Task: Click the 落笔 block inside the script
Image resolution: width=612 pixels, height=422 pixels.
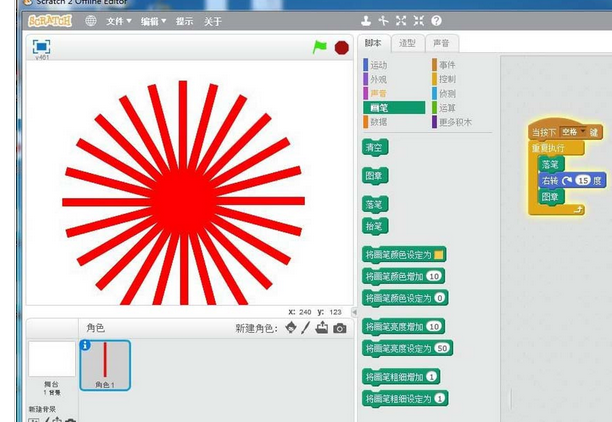Action: tap(551, 164)
